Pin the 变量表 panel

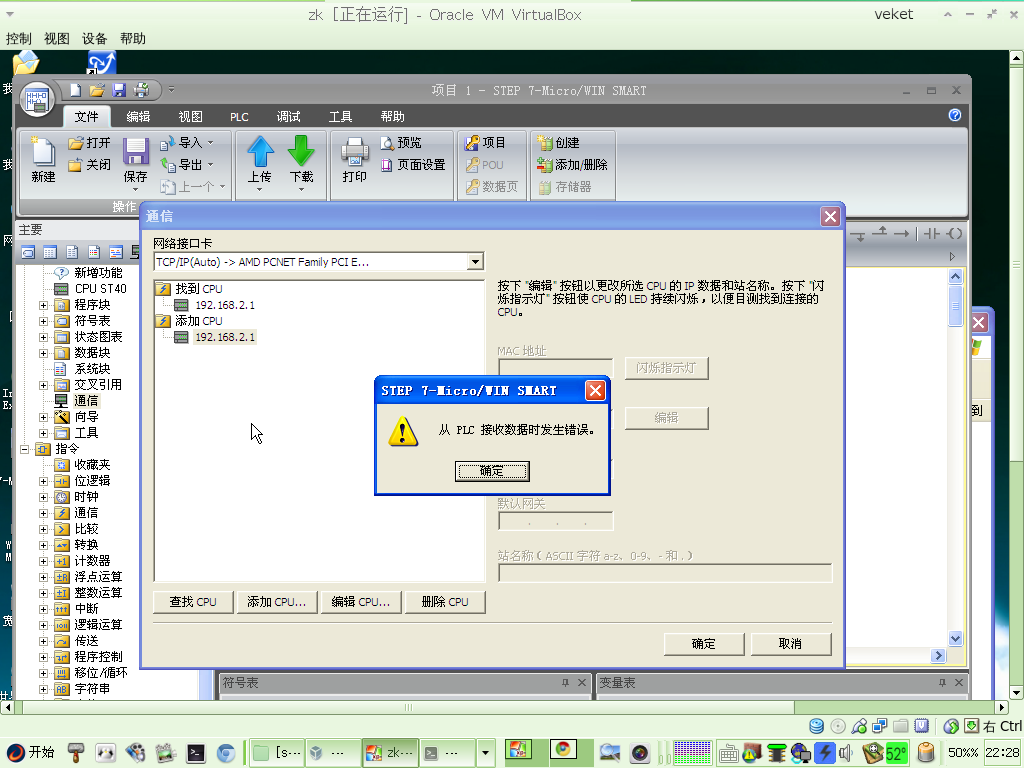(942, 682)
